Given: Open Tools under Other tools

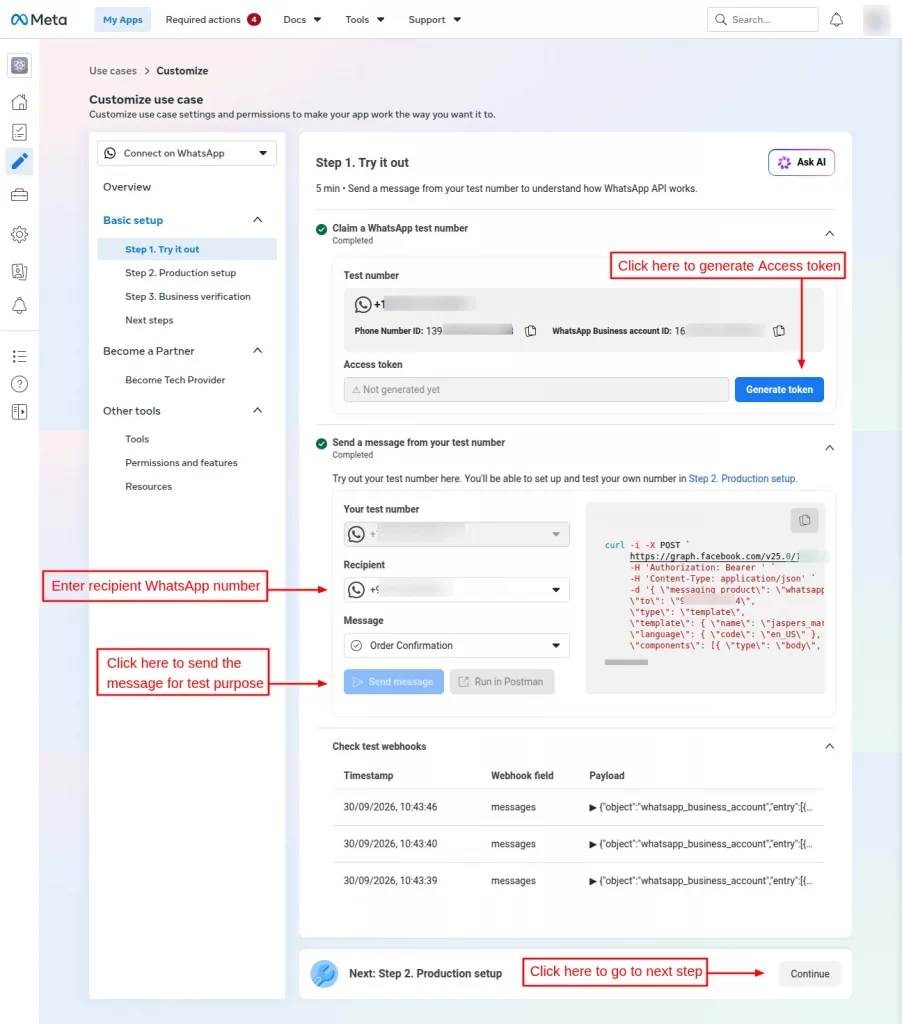Looking at the screenshot, I should pos(137,440).
